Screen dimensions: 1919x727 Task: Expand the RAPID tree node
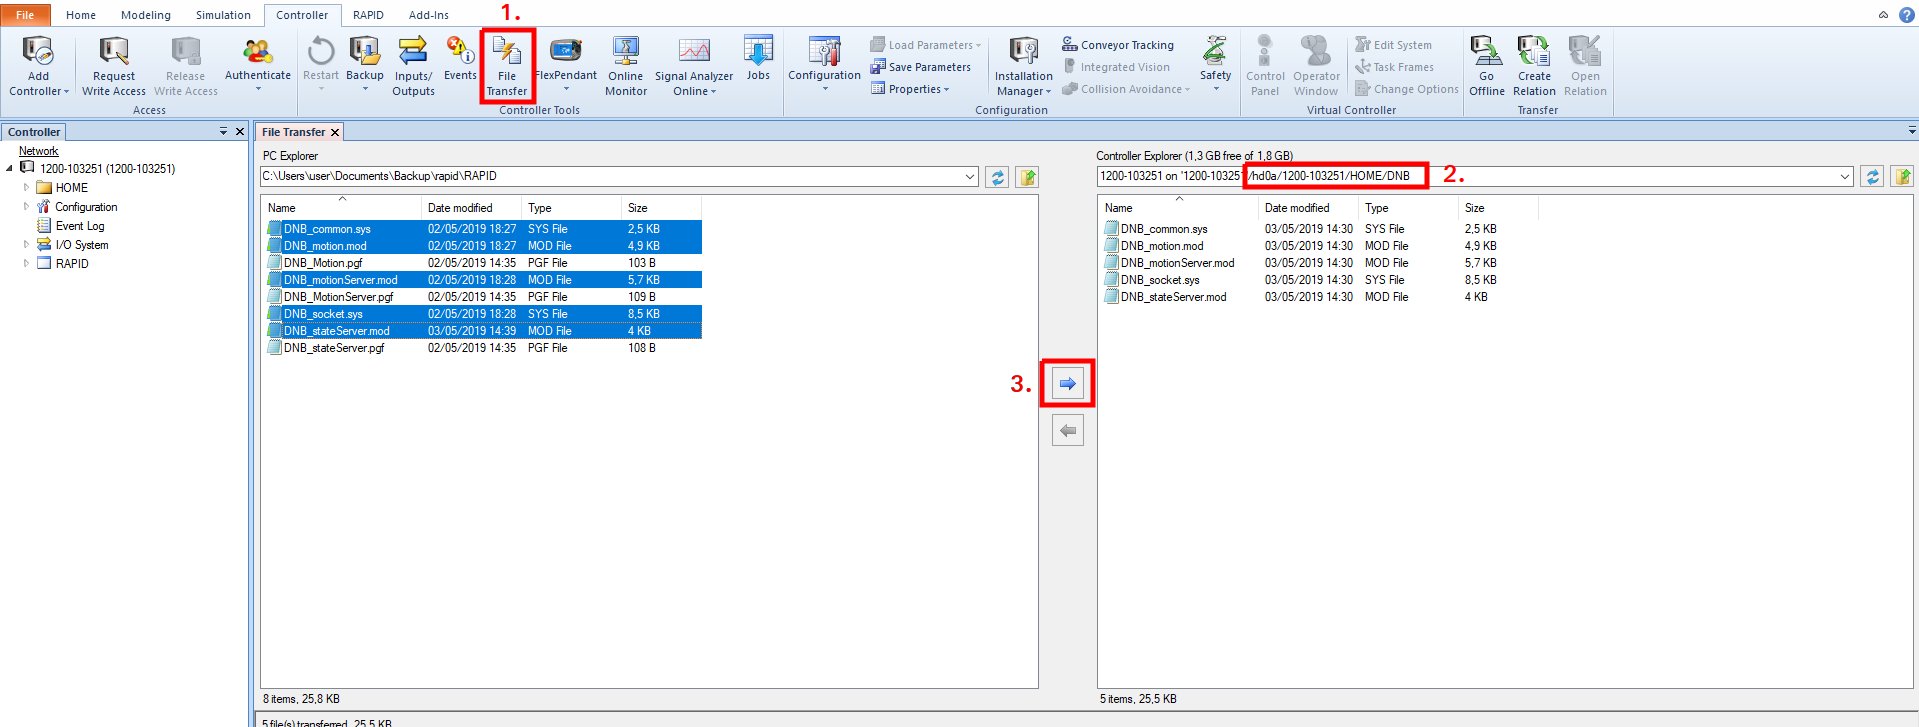coord(26,263)
